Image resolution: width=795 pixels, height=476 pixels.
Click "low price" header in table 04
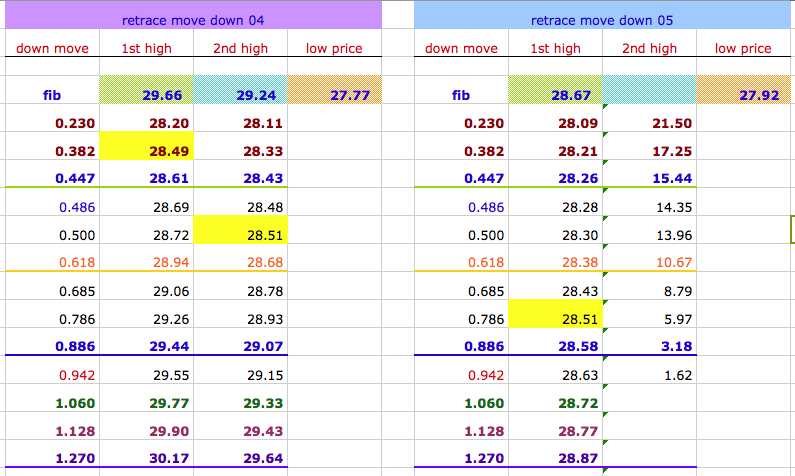coord(334,48)
